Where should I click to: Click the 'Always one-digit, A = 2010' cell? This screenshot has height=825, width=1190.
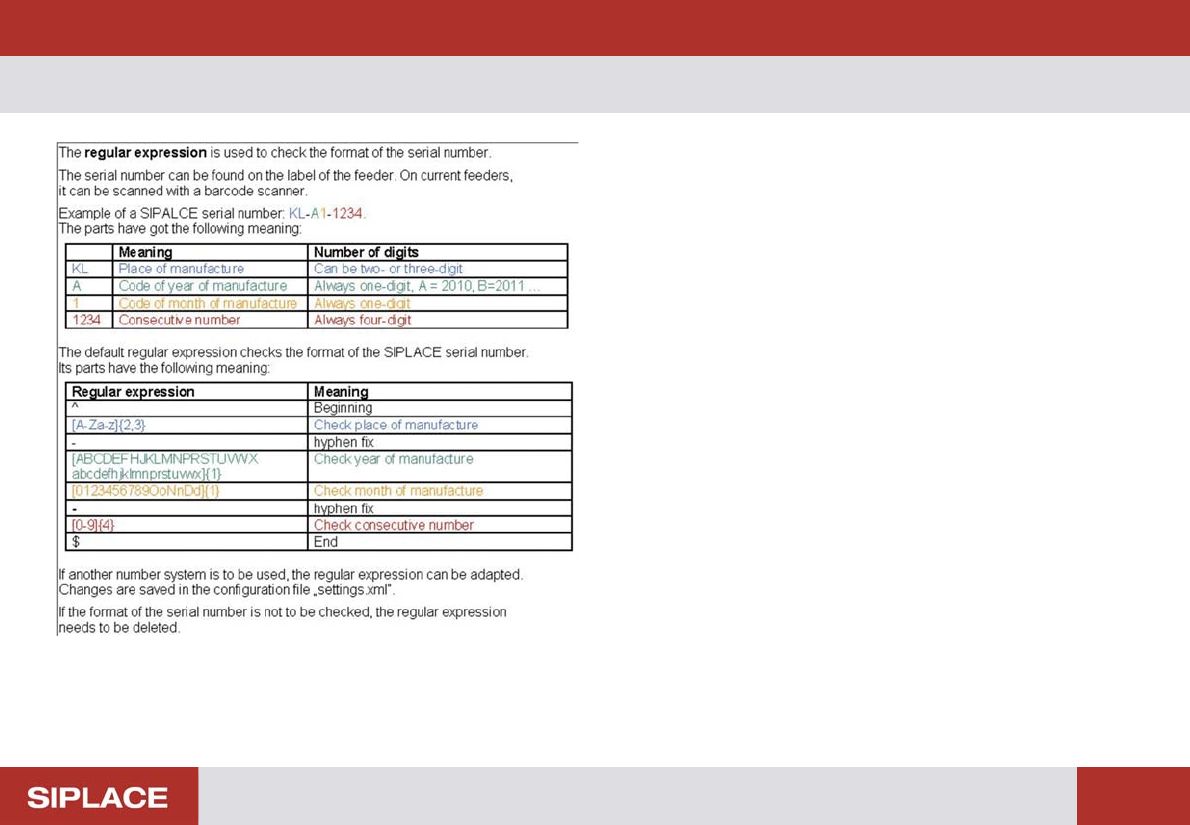point(438,286)
